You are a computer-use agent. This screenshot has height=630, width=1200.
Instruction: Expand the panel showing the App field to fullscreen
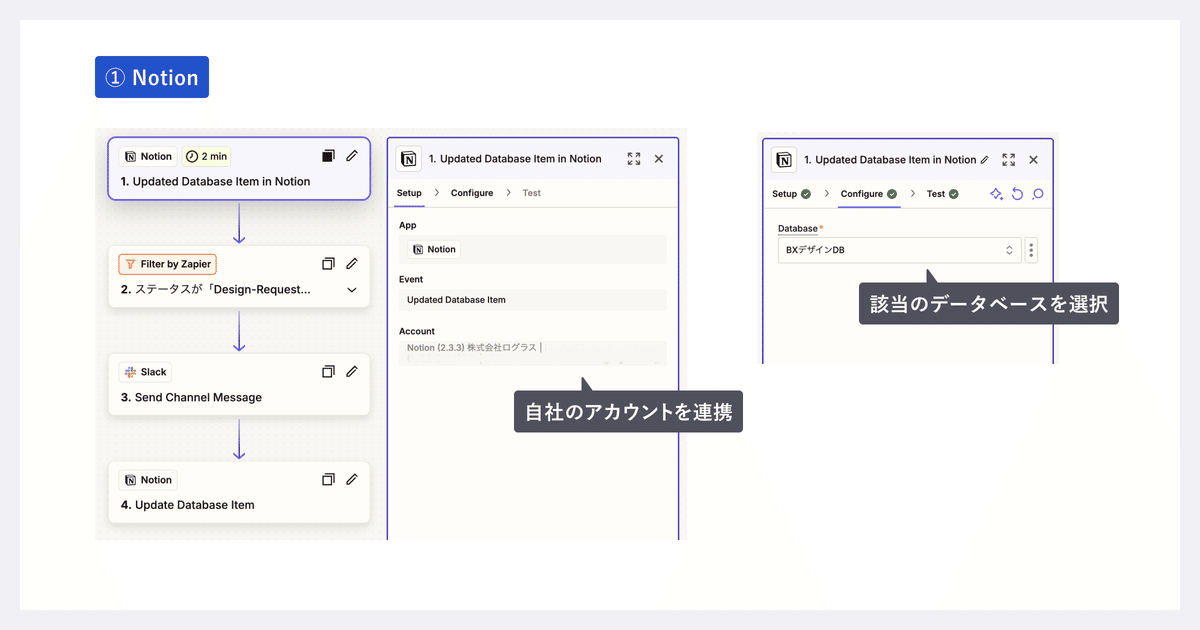coord(634,159)
